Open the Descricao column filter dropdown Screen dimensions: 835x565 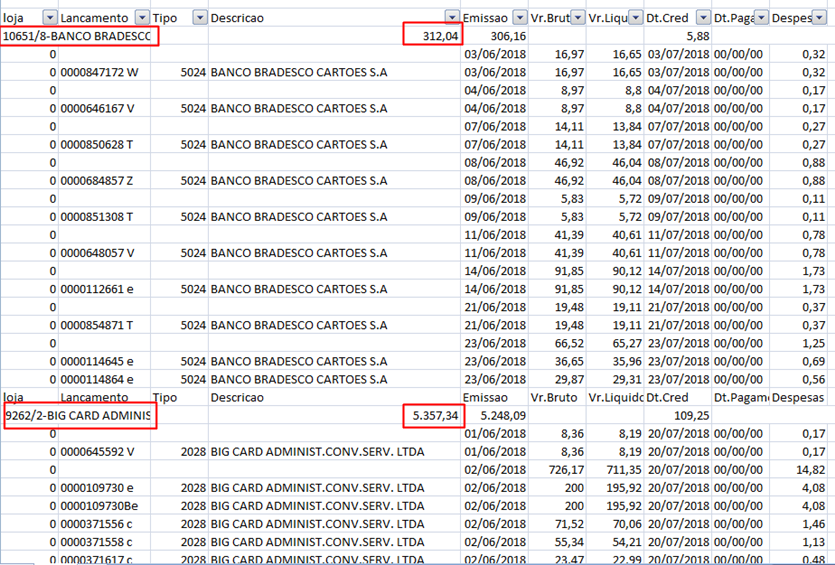pos(452,18)
